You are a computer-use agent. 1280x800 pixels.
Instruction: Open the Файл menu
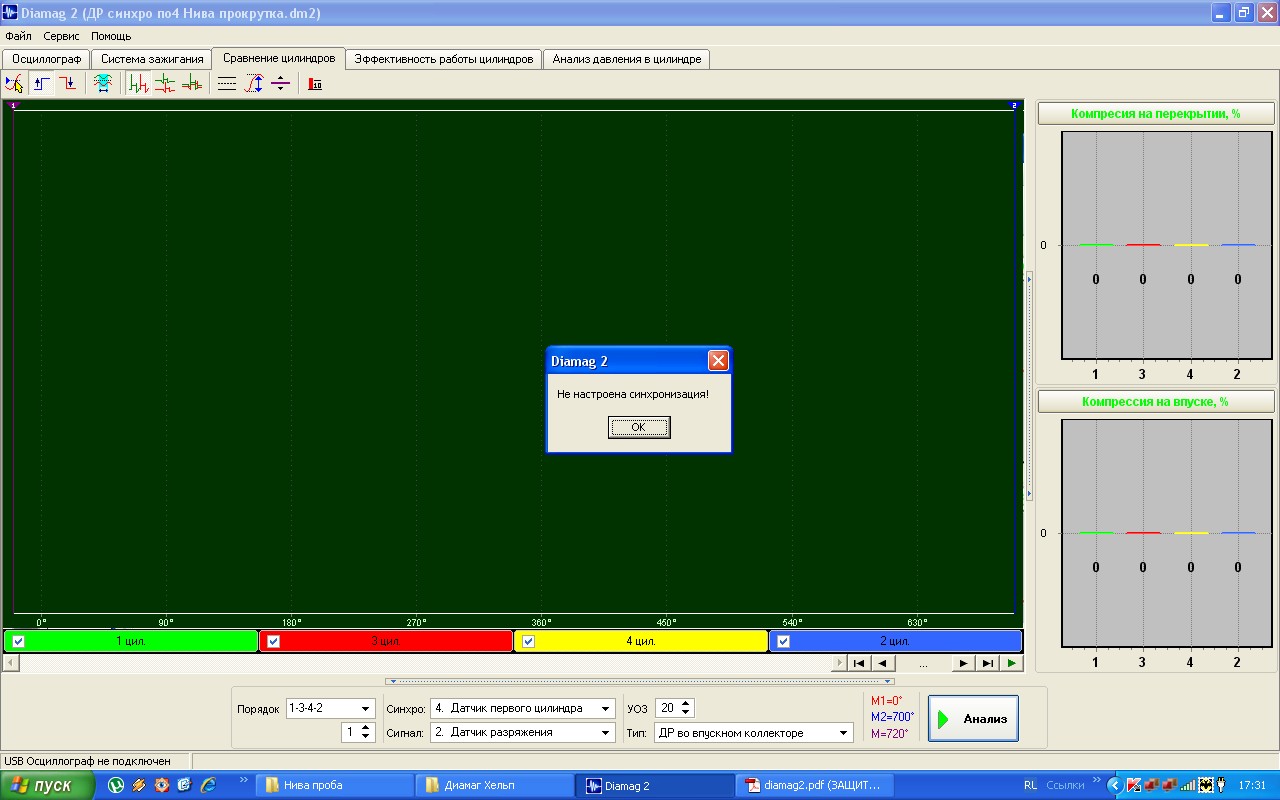click(19, 36)
